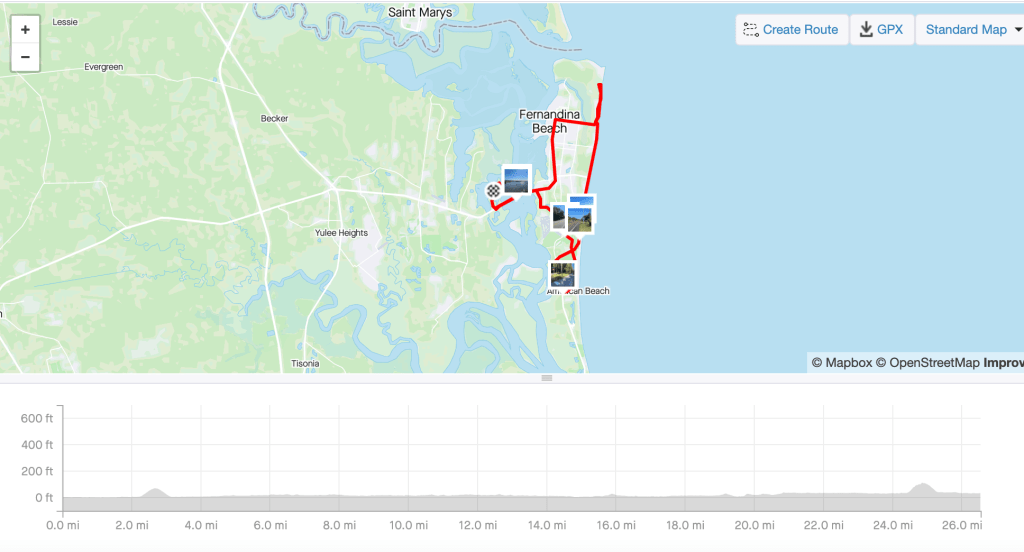1024x552 pixels.
Task: Download the GPX file
Action: (x=882, y=29)
